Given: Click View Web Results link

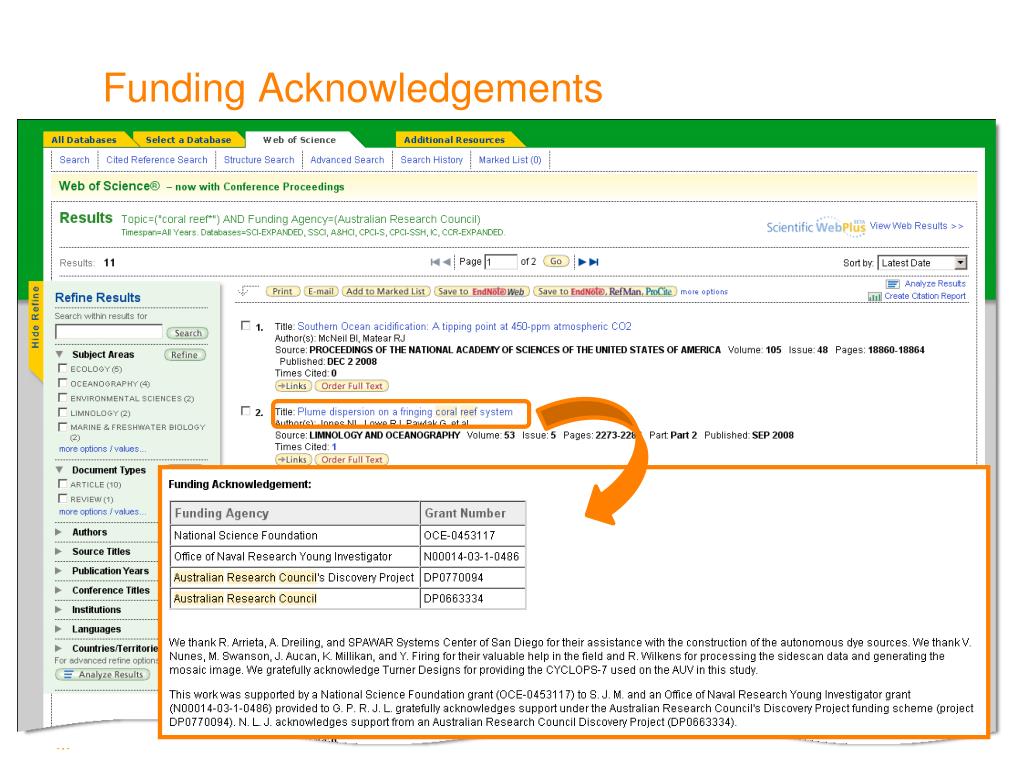Looking at the screenshot, I should click(916, 226).
